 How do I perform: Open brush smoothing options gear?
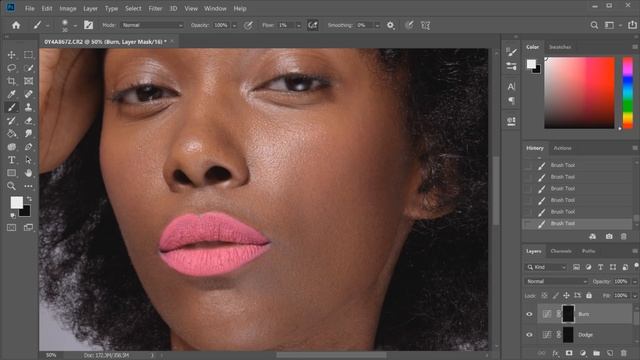391,25
